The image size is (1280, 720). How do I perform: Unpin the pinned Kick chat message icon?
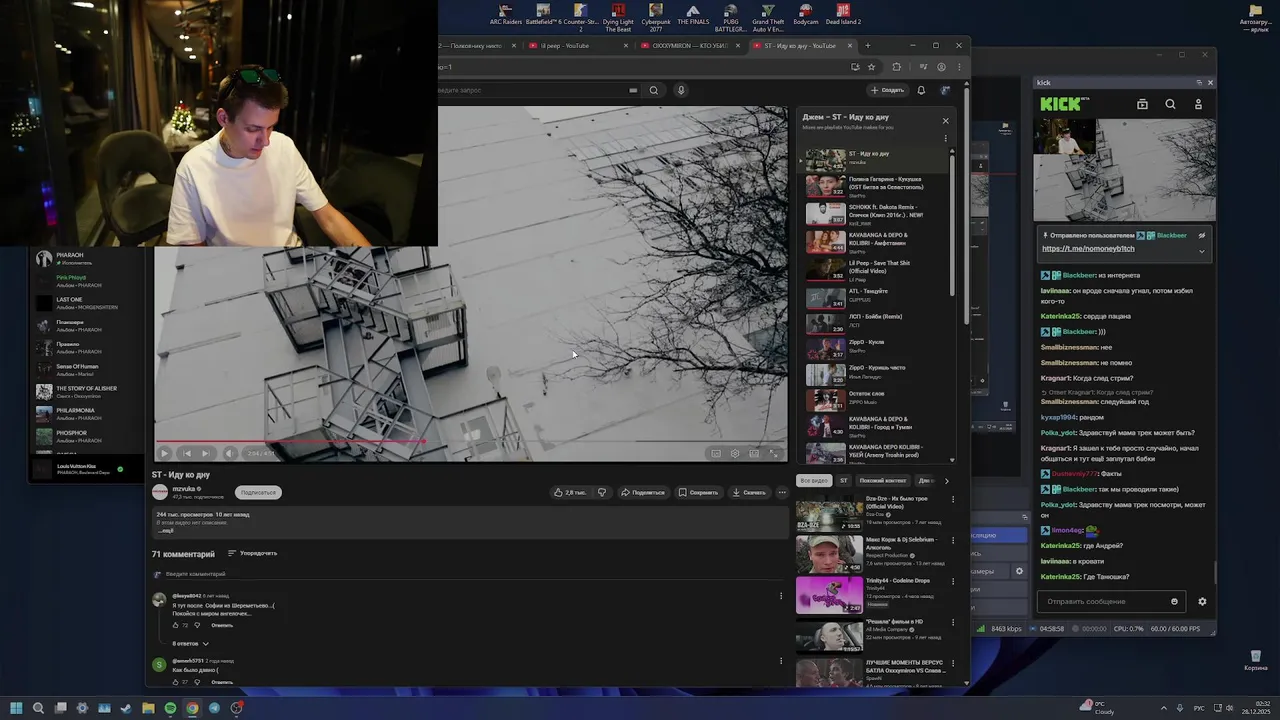[x=1202, y=235]
